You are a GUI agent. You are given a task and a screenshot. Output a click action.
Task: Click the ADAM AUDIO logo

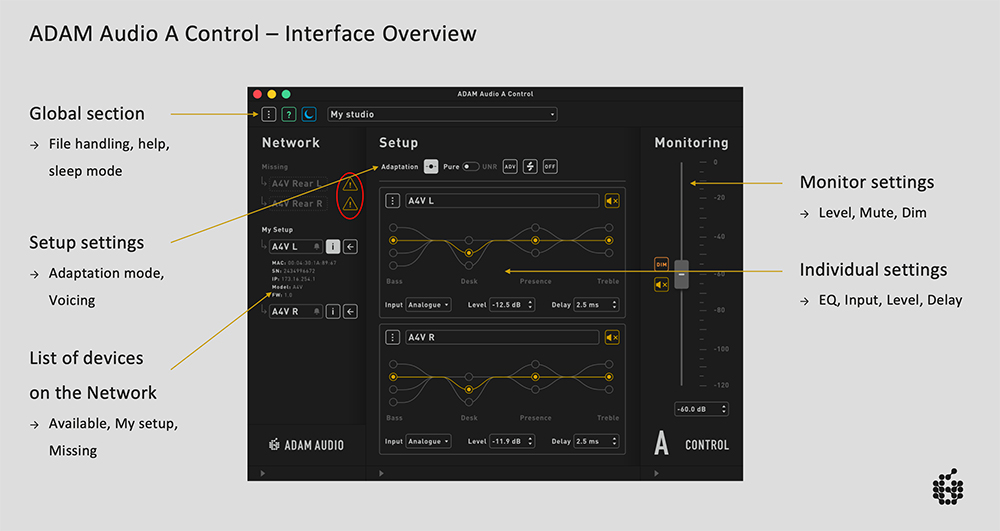pos(306,445)
